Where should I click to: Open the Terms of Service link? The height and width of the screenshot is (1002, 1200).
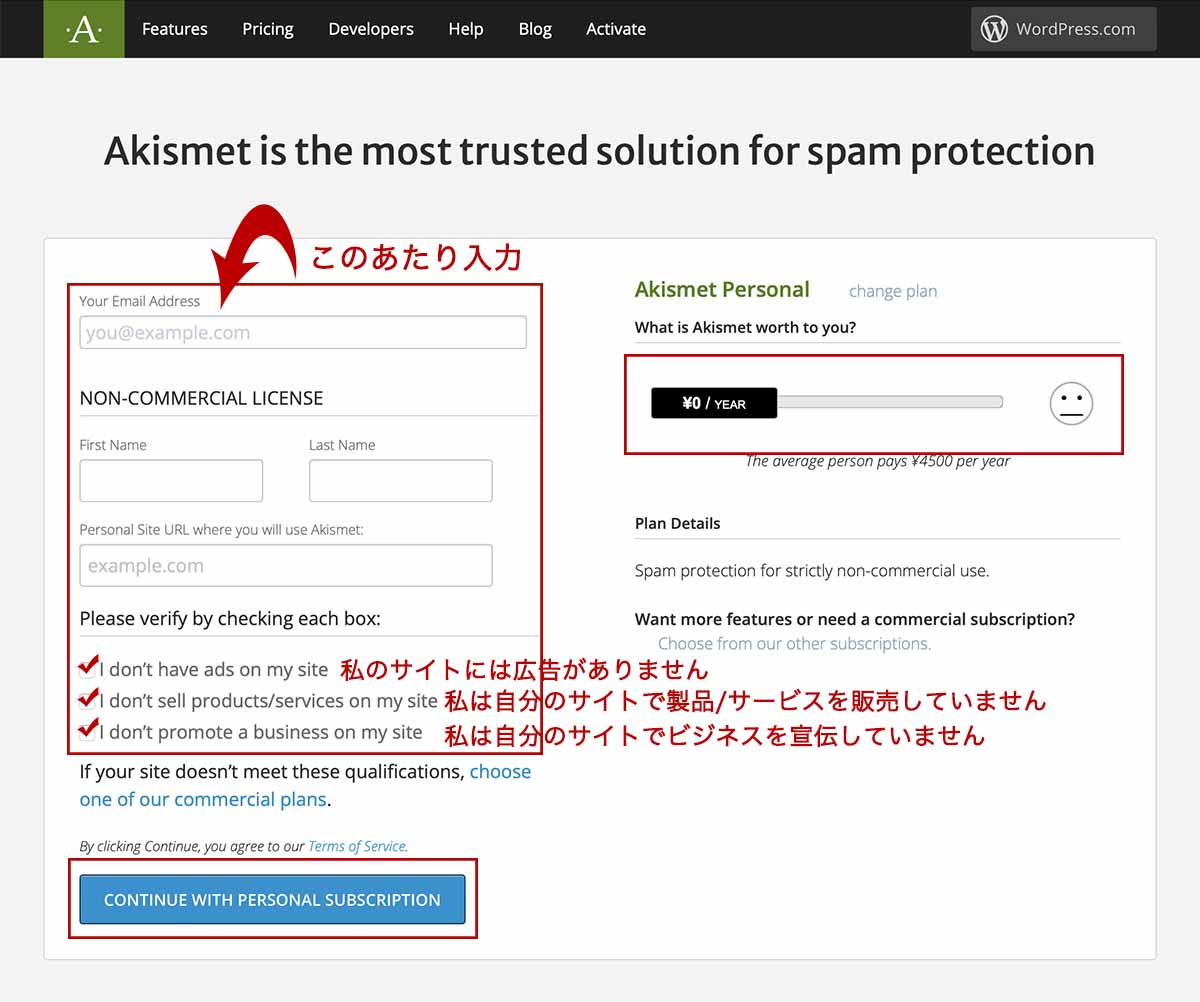click(x=357, y=846)
